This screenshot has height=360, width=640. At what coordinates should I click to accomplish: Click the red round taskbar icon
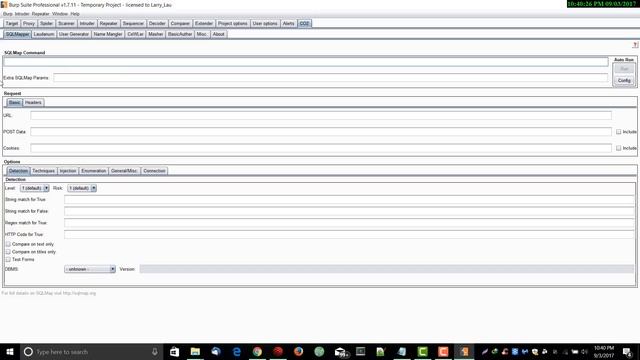[278, 351]
